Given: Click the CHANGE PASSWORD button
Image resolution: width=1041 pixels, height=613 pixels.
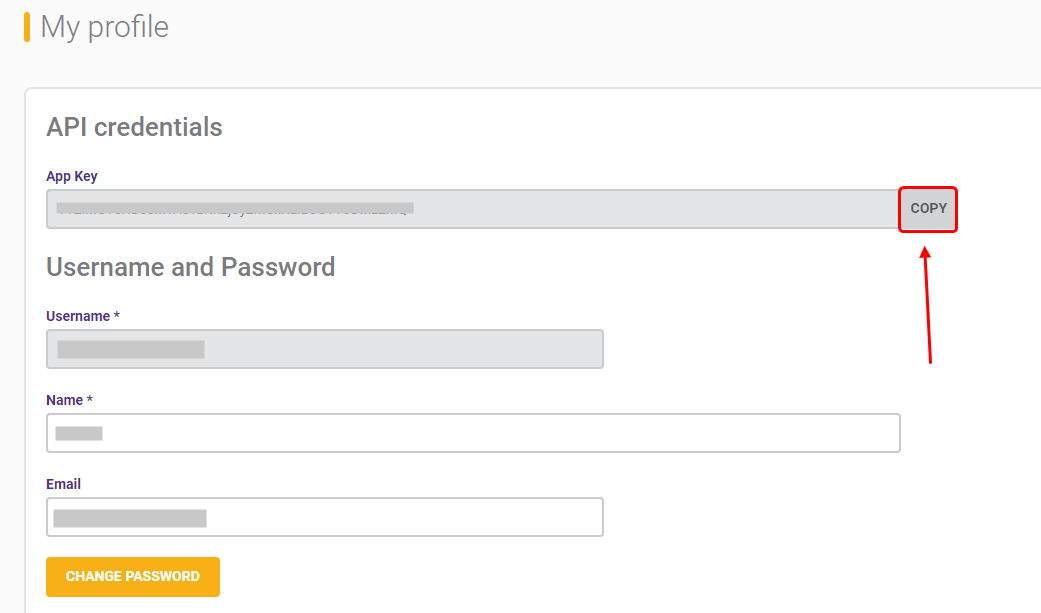Looking at the screenshot, I should point(133,576).
